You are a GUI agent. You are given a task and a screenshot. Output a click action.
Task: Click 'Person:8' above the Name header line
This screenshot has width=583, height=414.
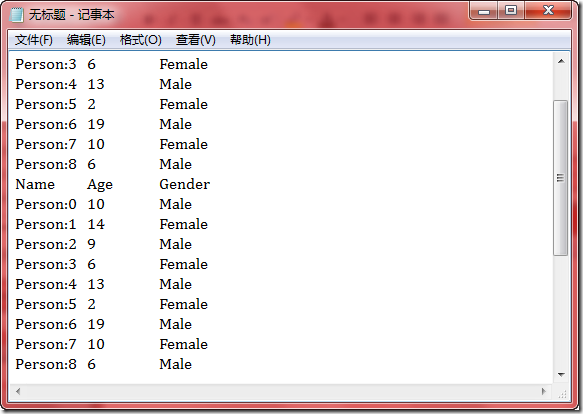coord(46,164)
